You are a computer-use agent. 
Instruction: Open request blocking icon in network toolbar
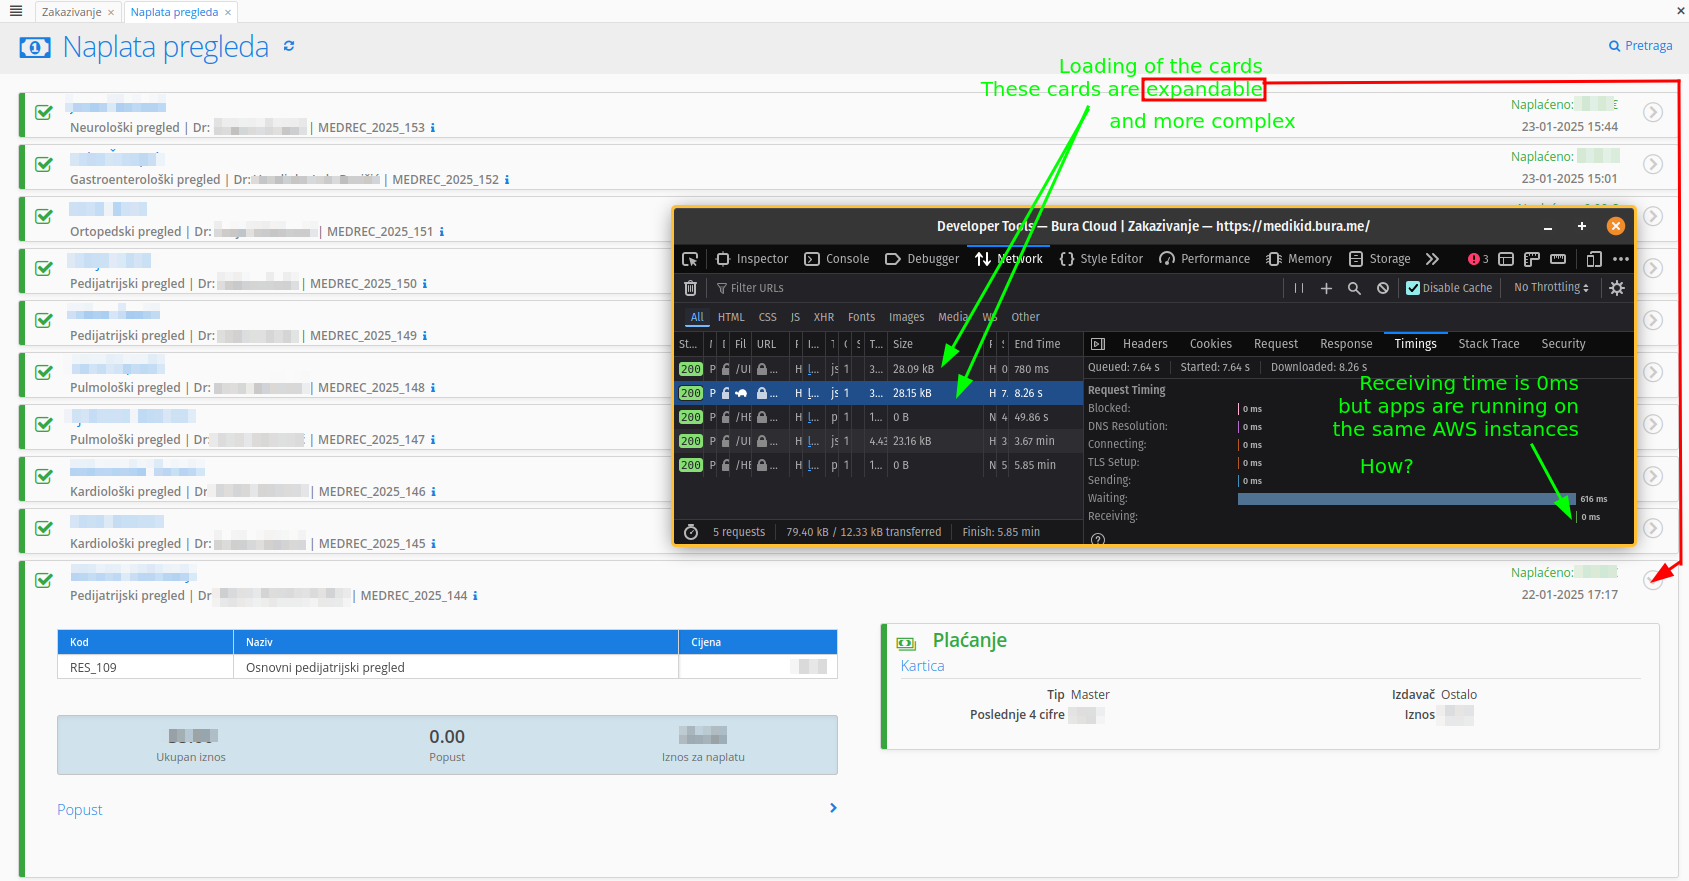[x=1382, y=288]
